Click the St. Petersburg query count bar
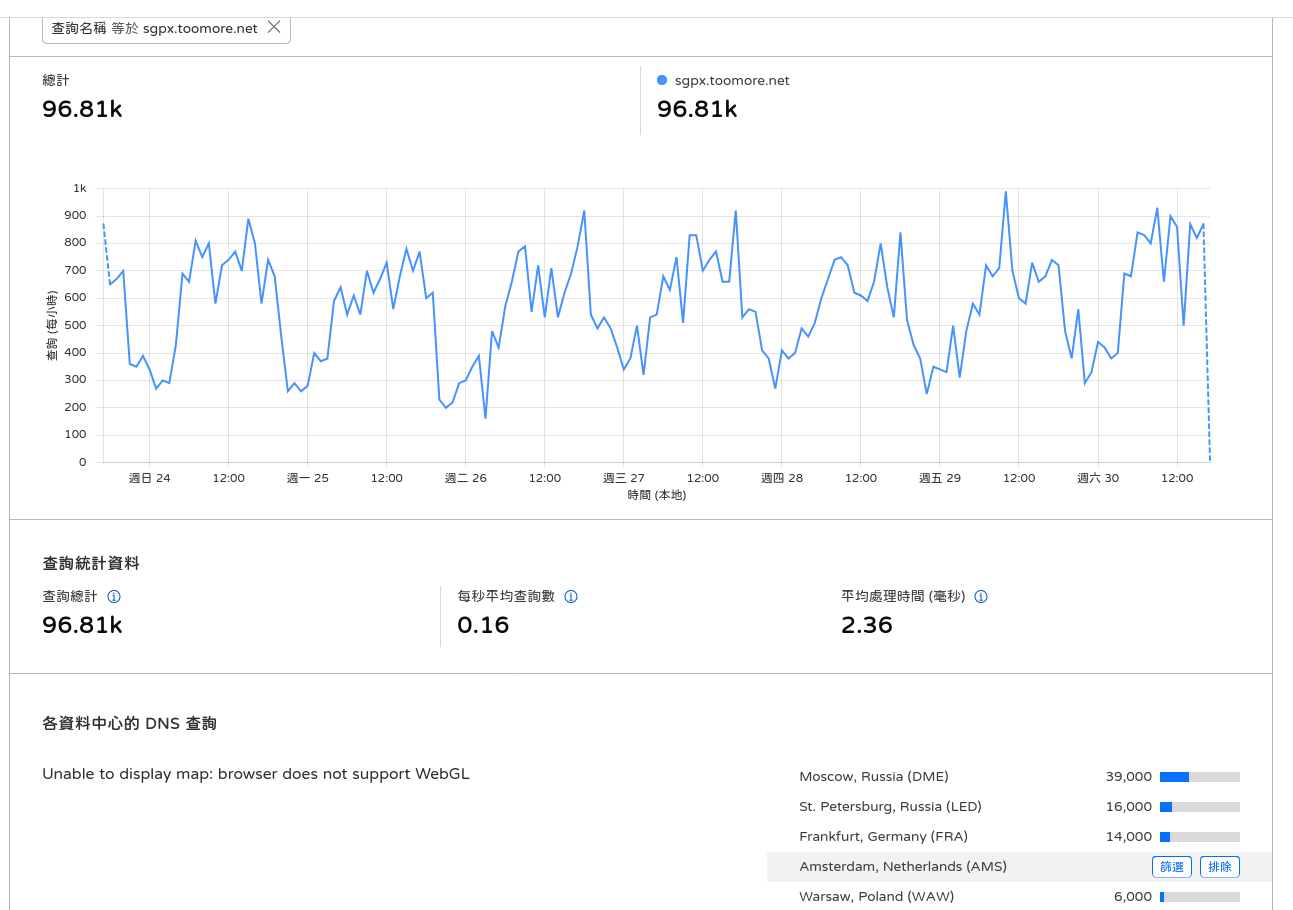 coord(1200,807)
